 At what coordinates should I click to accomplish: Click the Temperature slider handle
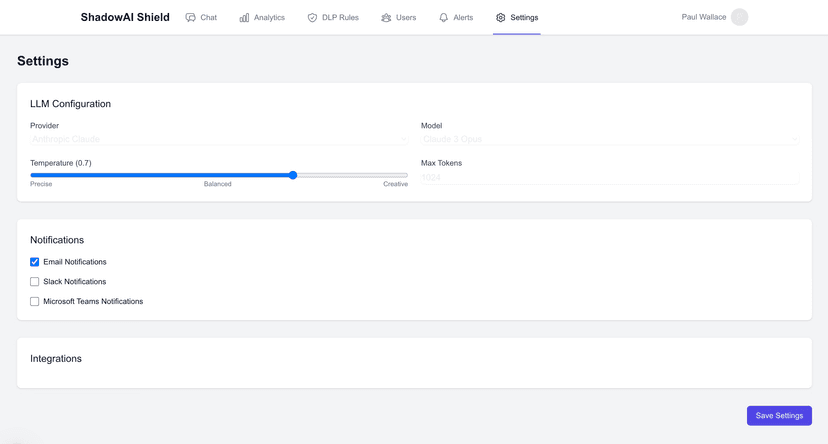(x=293, y=175)
